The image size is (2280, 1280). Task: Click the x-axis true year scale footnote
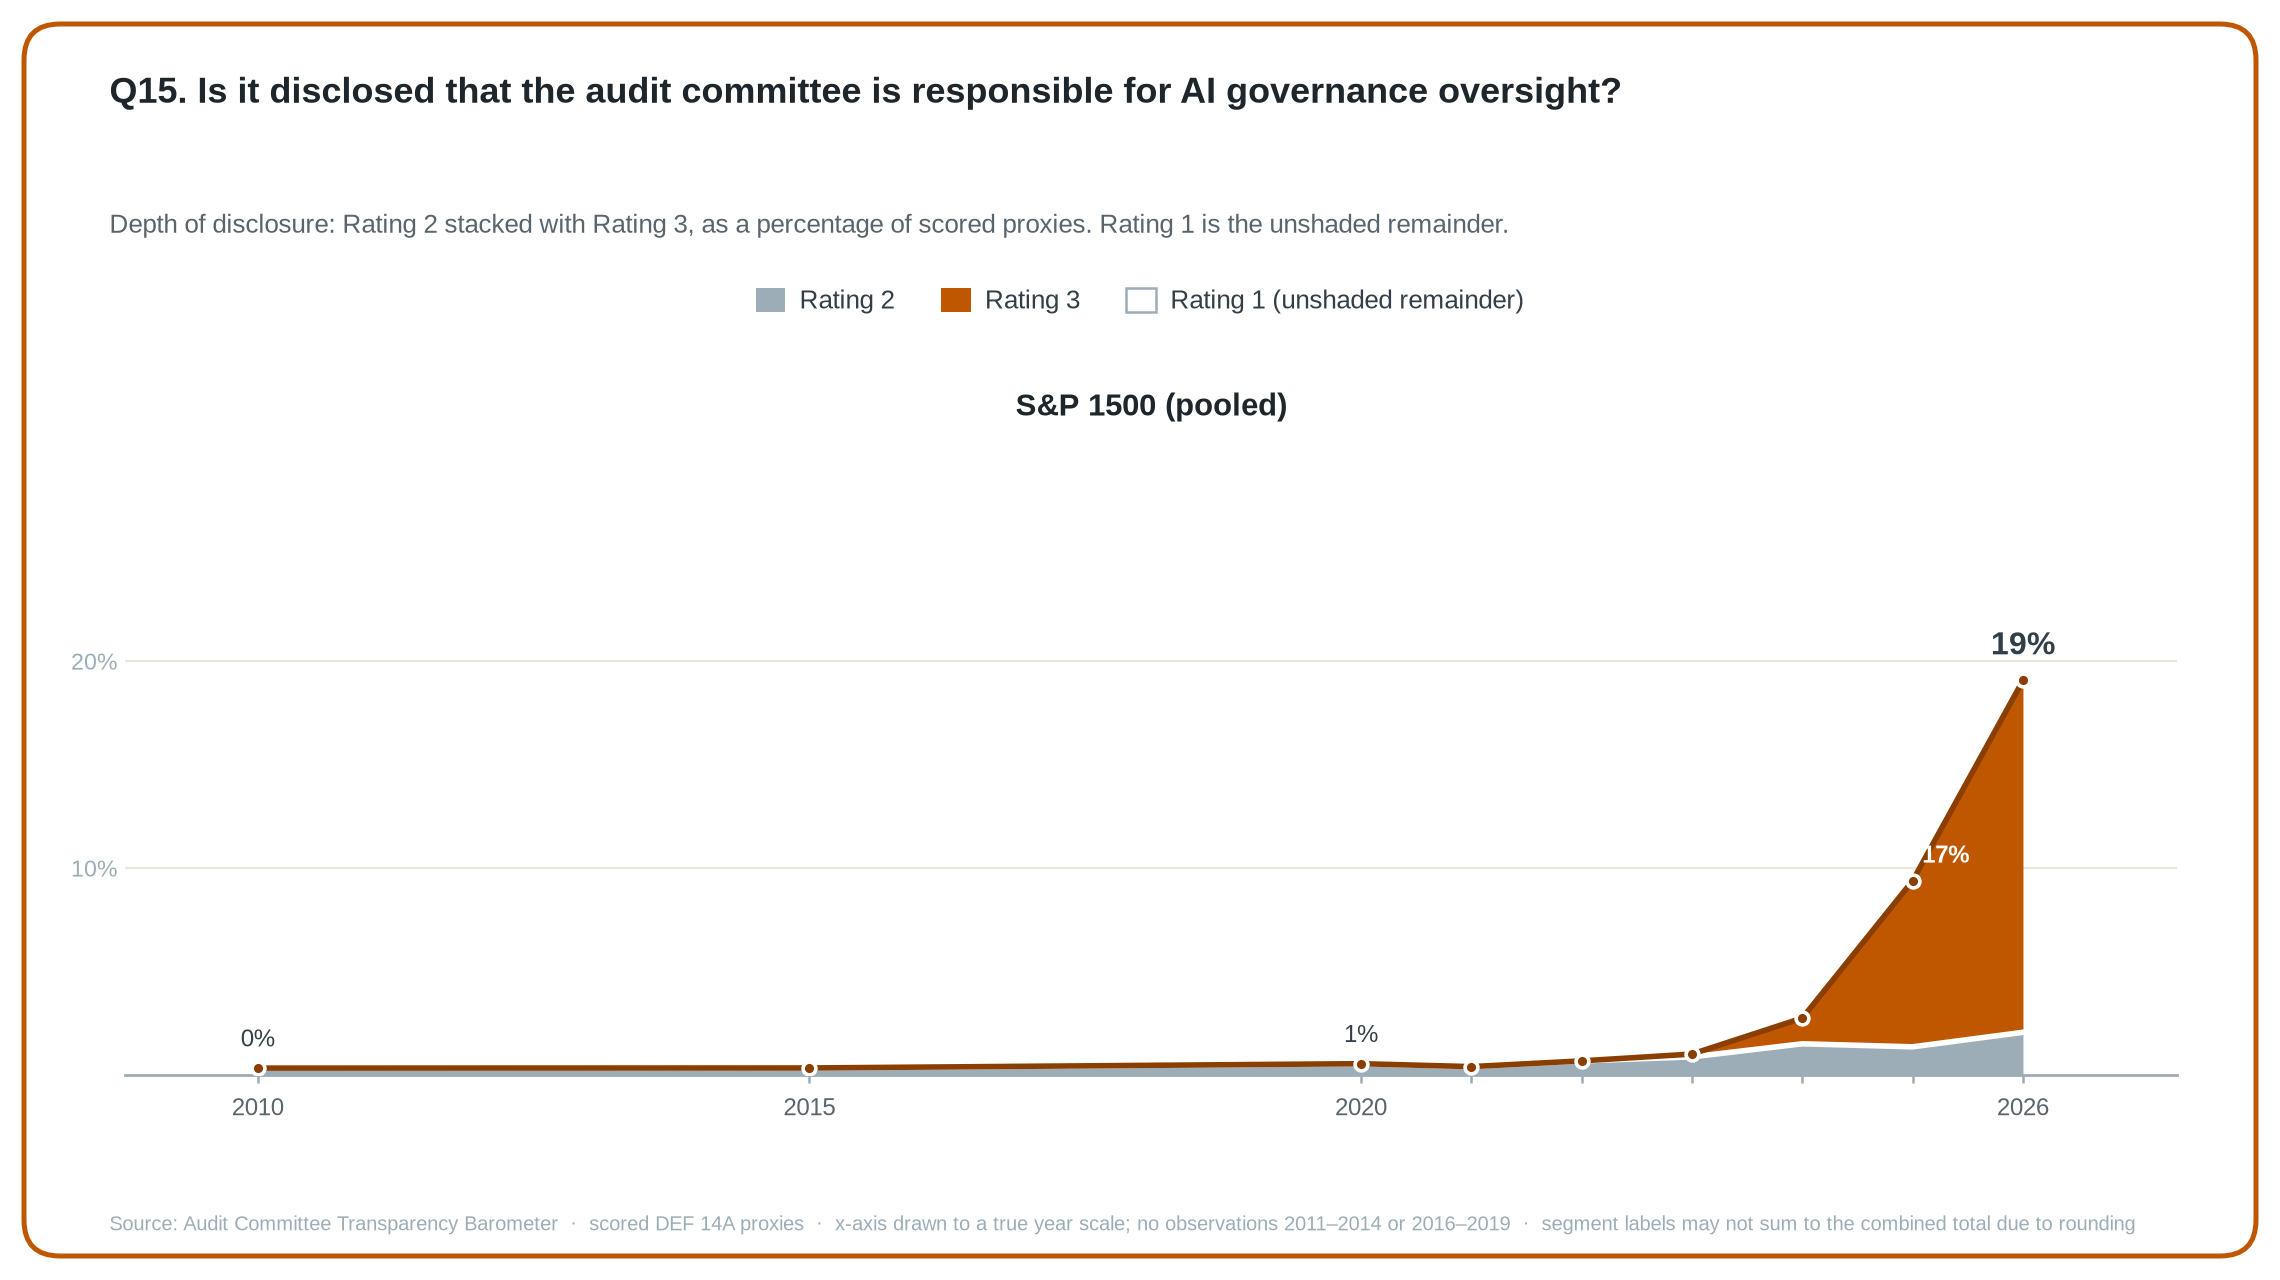click(x=1172, y=1224)
